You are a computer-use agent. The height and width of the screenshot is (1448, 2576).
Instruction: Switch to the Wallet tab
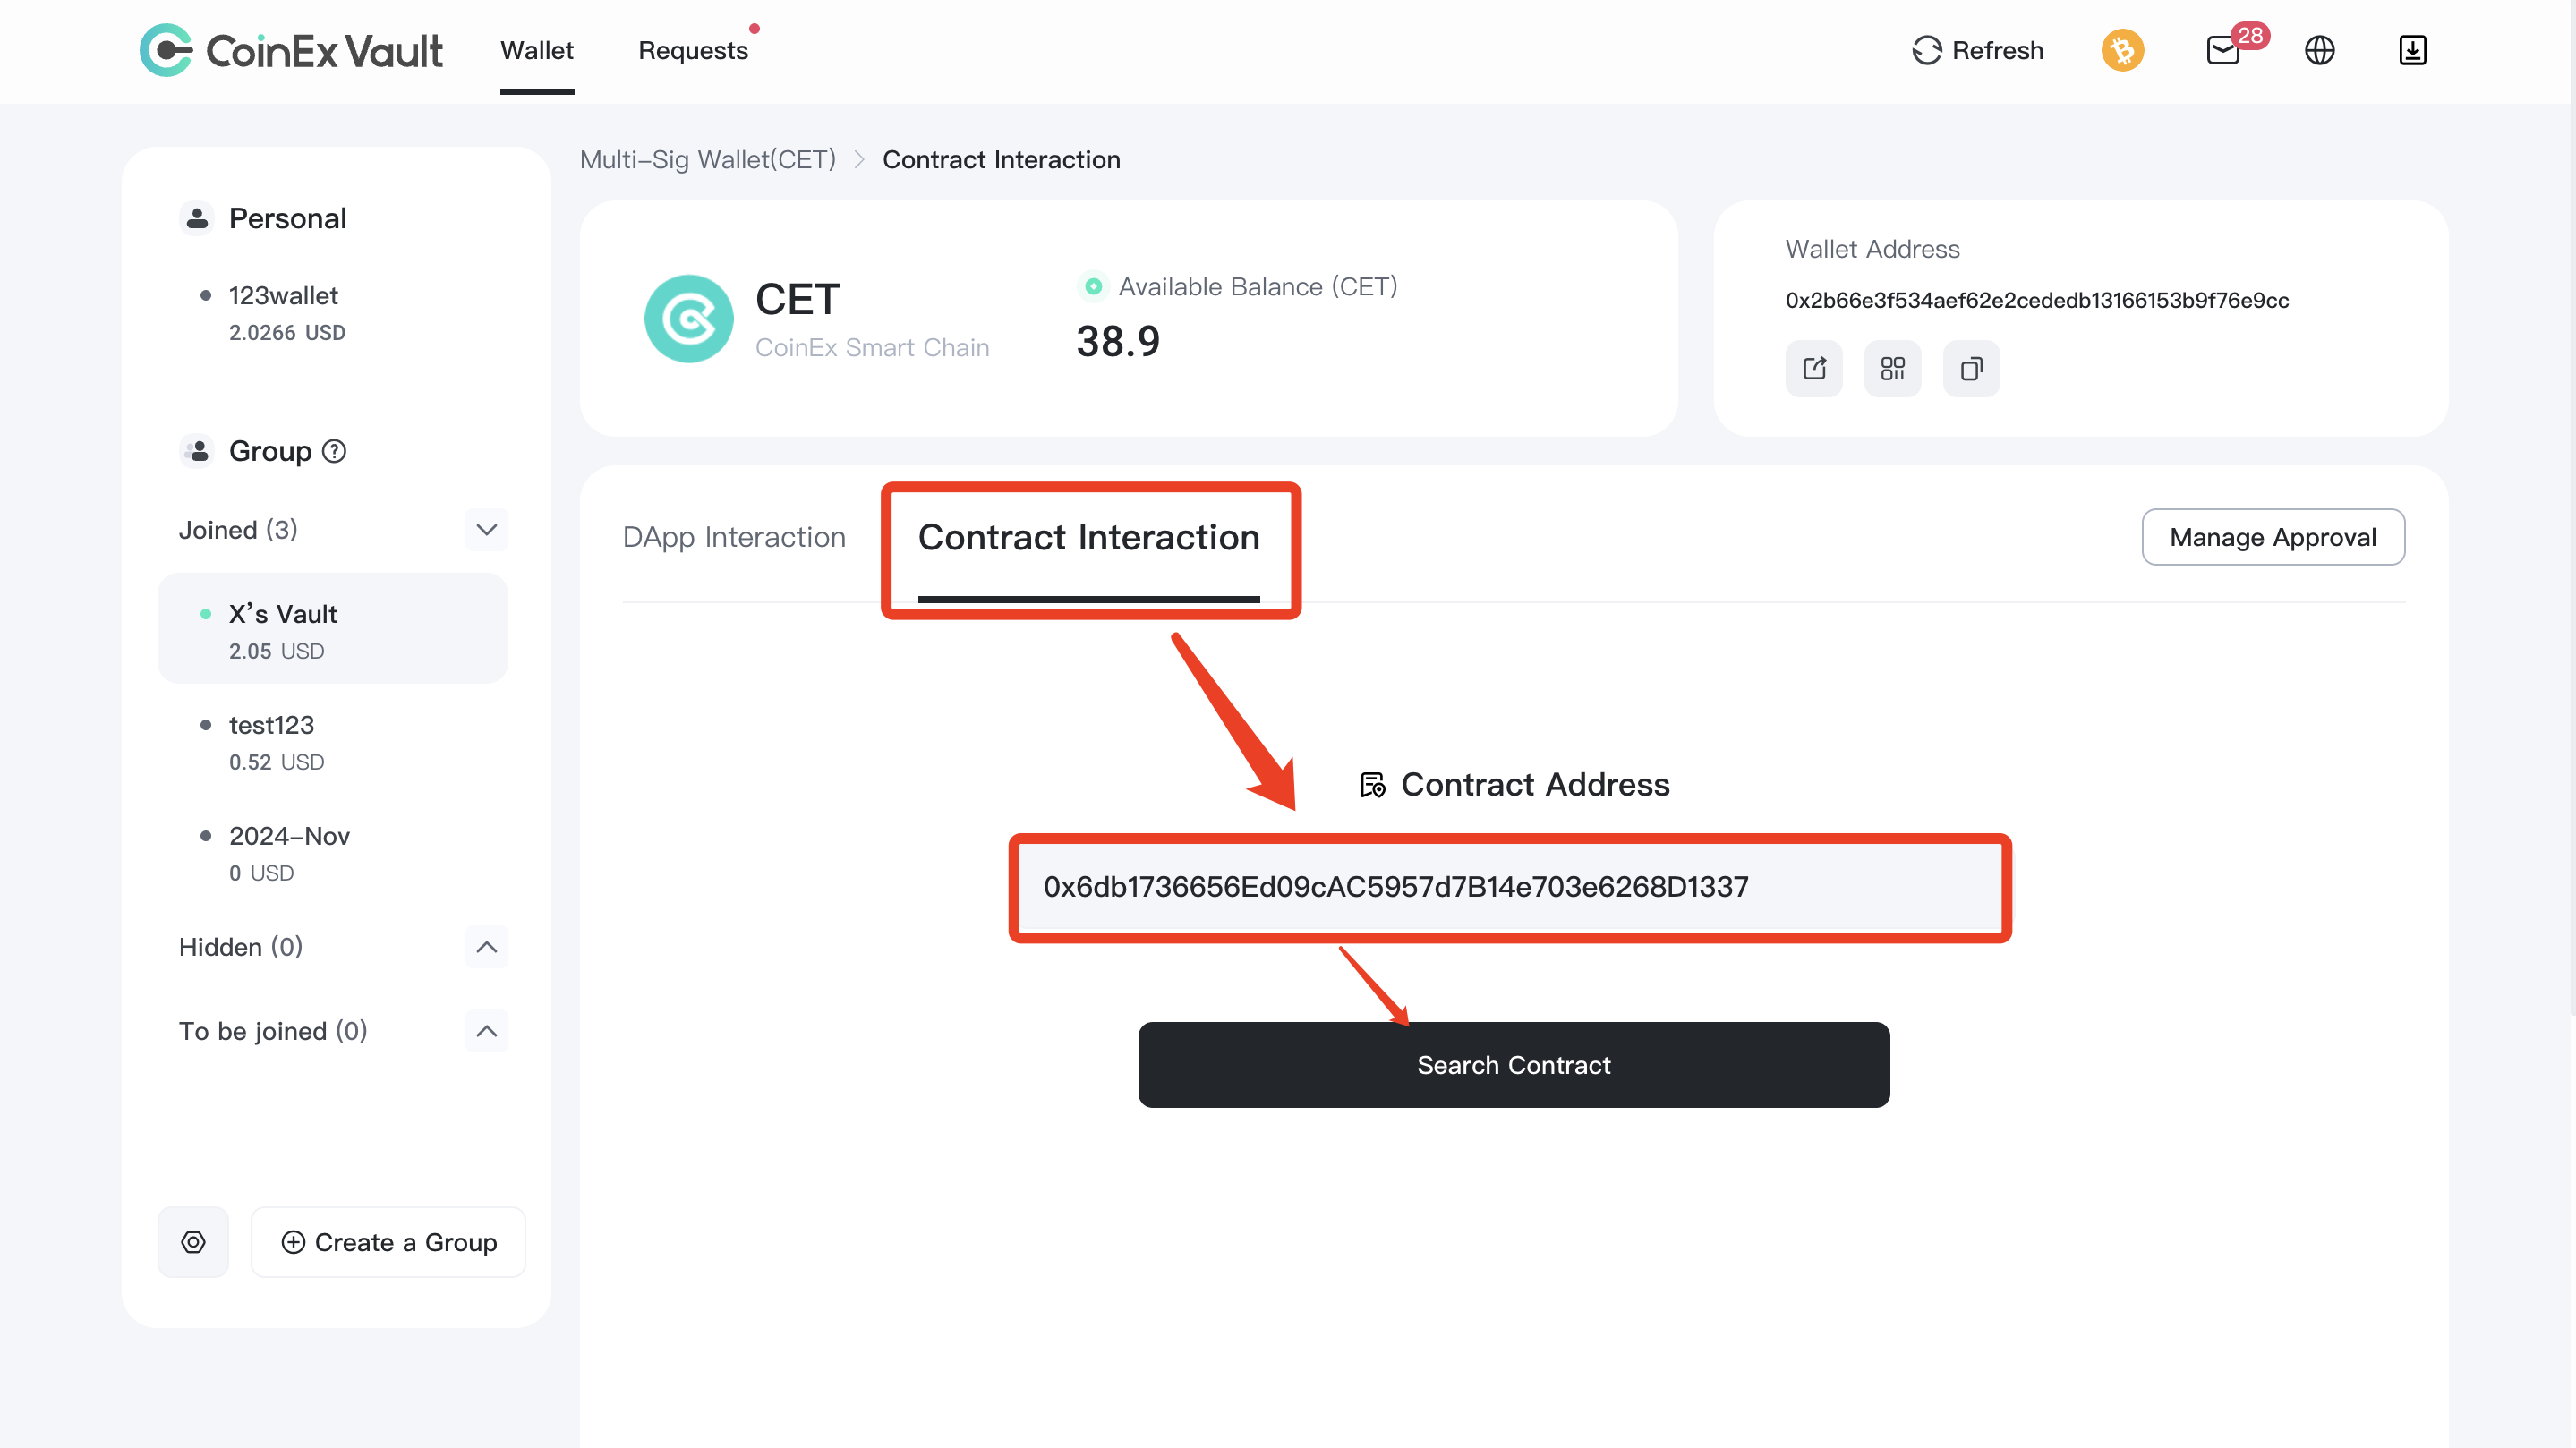pyautogui.click(x=537, y=50)
